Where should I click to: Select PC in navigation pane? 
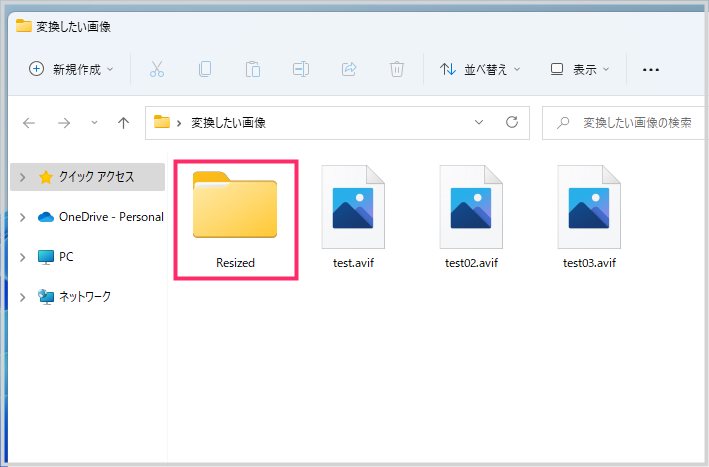(x=66, y=257)
